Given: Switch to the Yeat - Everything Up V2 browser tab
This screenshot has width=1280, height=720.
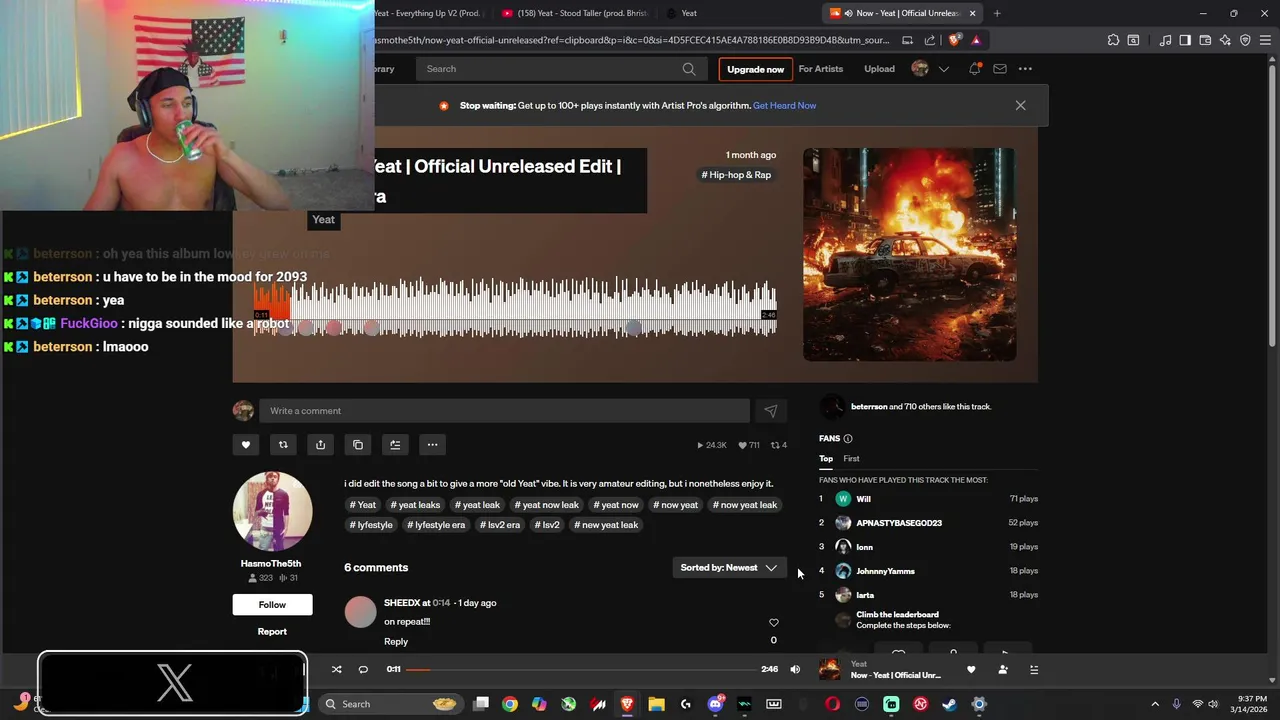Looking at the screenshot, I should click(x=430, y=13).
